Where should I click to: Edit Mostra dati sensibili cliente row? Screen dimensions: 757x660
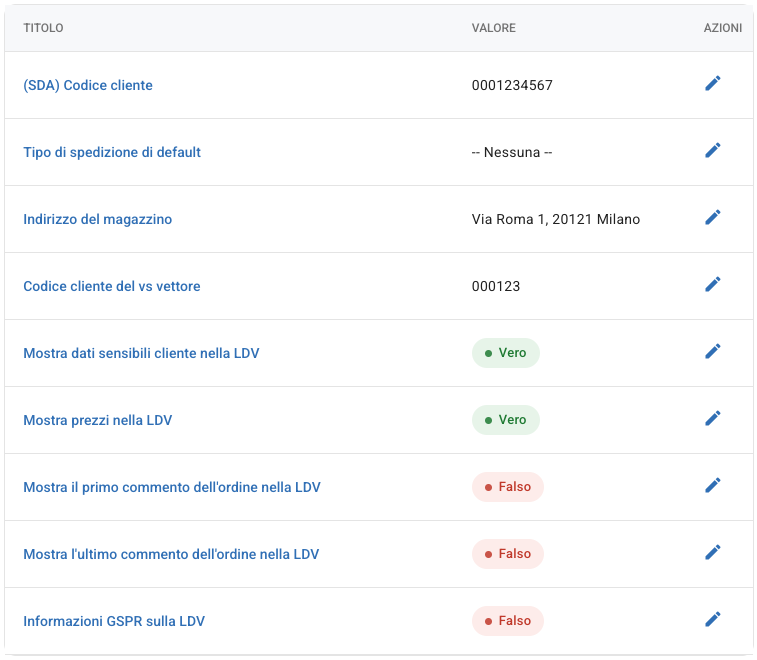pyautogui.click(x=713, y=352)
